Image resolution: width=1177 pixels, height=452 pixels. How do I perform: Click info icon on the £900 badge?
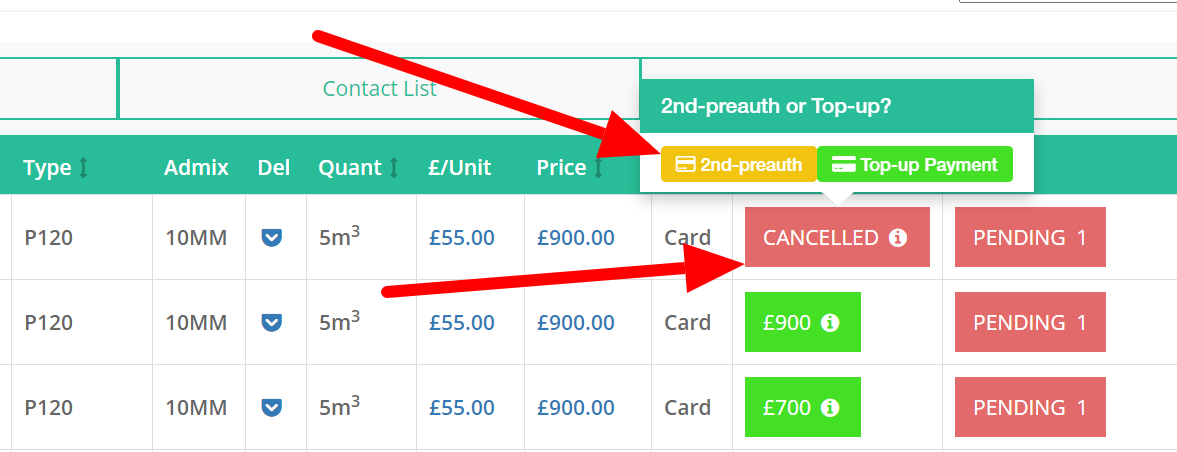point(829,323)
